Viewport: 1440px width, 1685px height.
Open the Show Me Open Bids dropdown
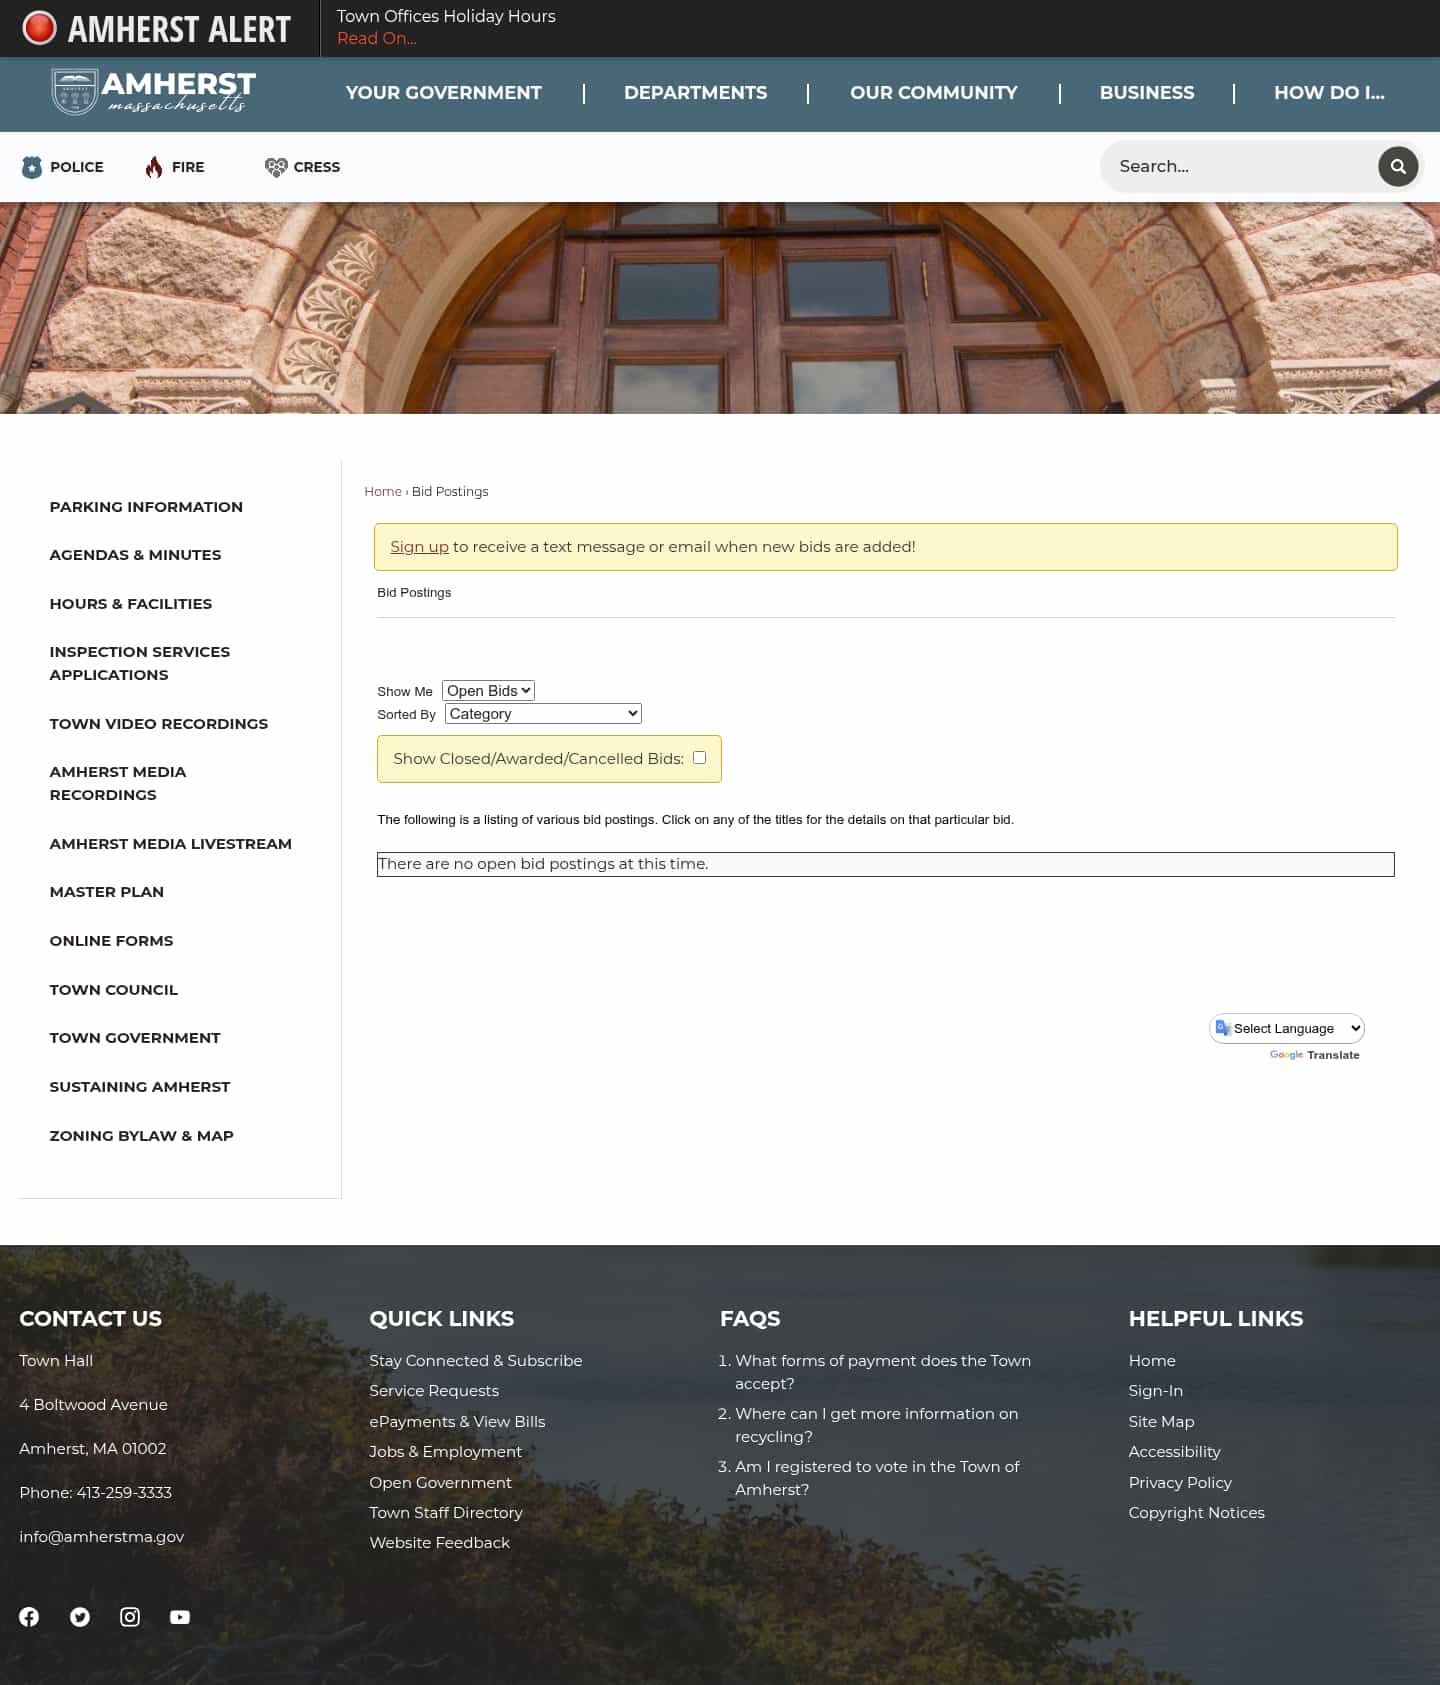pos(488,690)
